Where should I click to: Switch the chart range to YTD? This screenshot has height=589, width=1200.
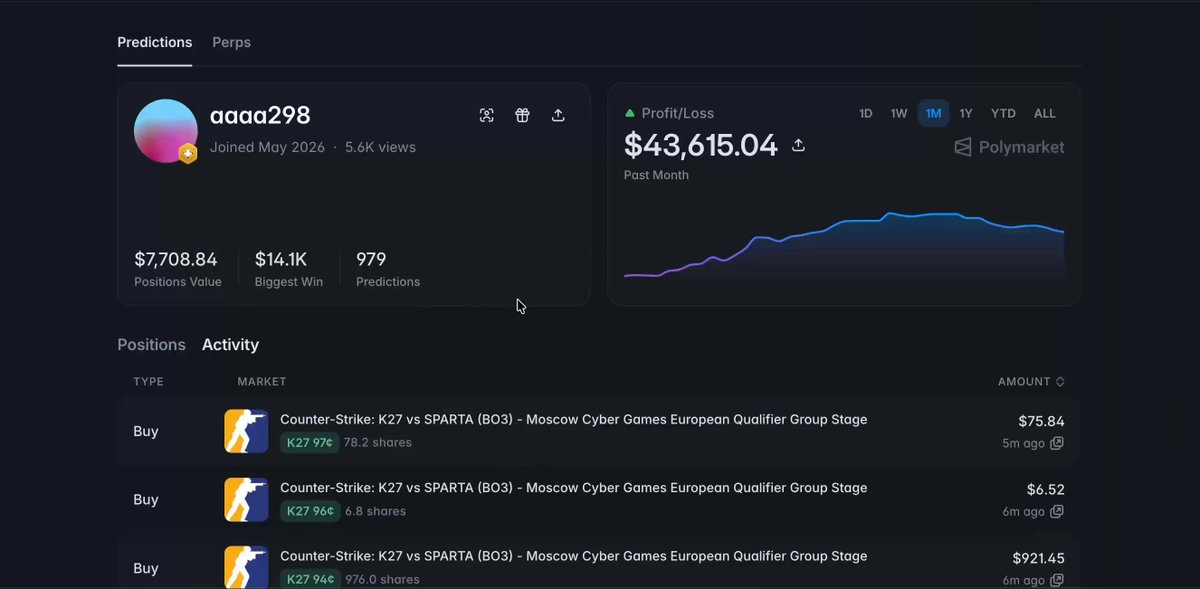click(1003, 114)
